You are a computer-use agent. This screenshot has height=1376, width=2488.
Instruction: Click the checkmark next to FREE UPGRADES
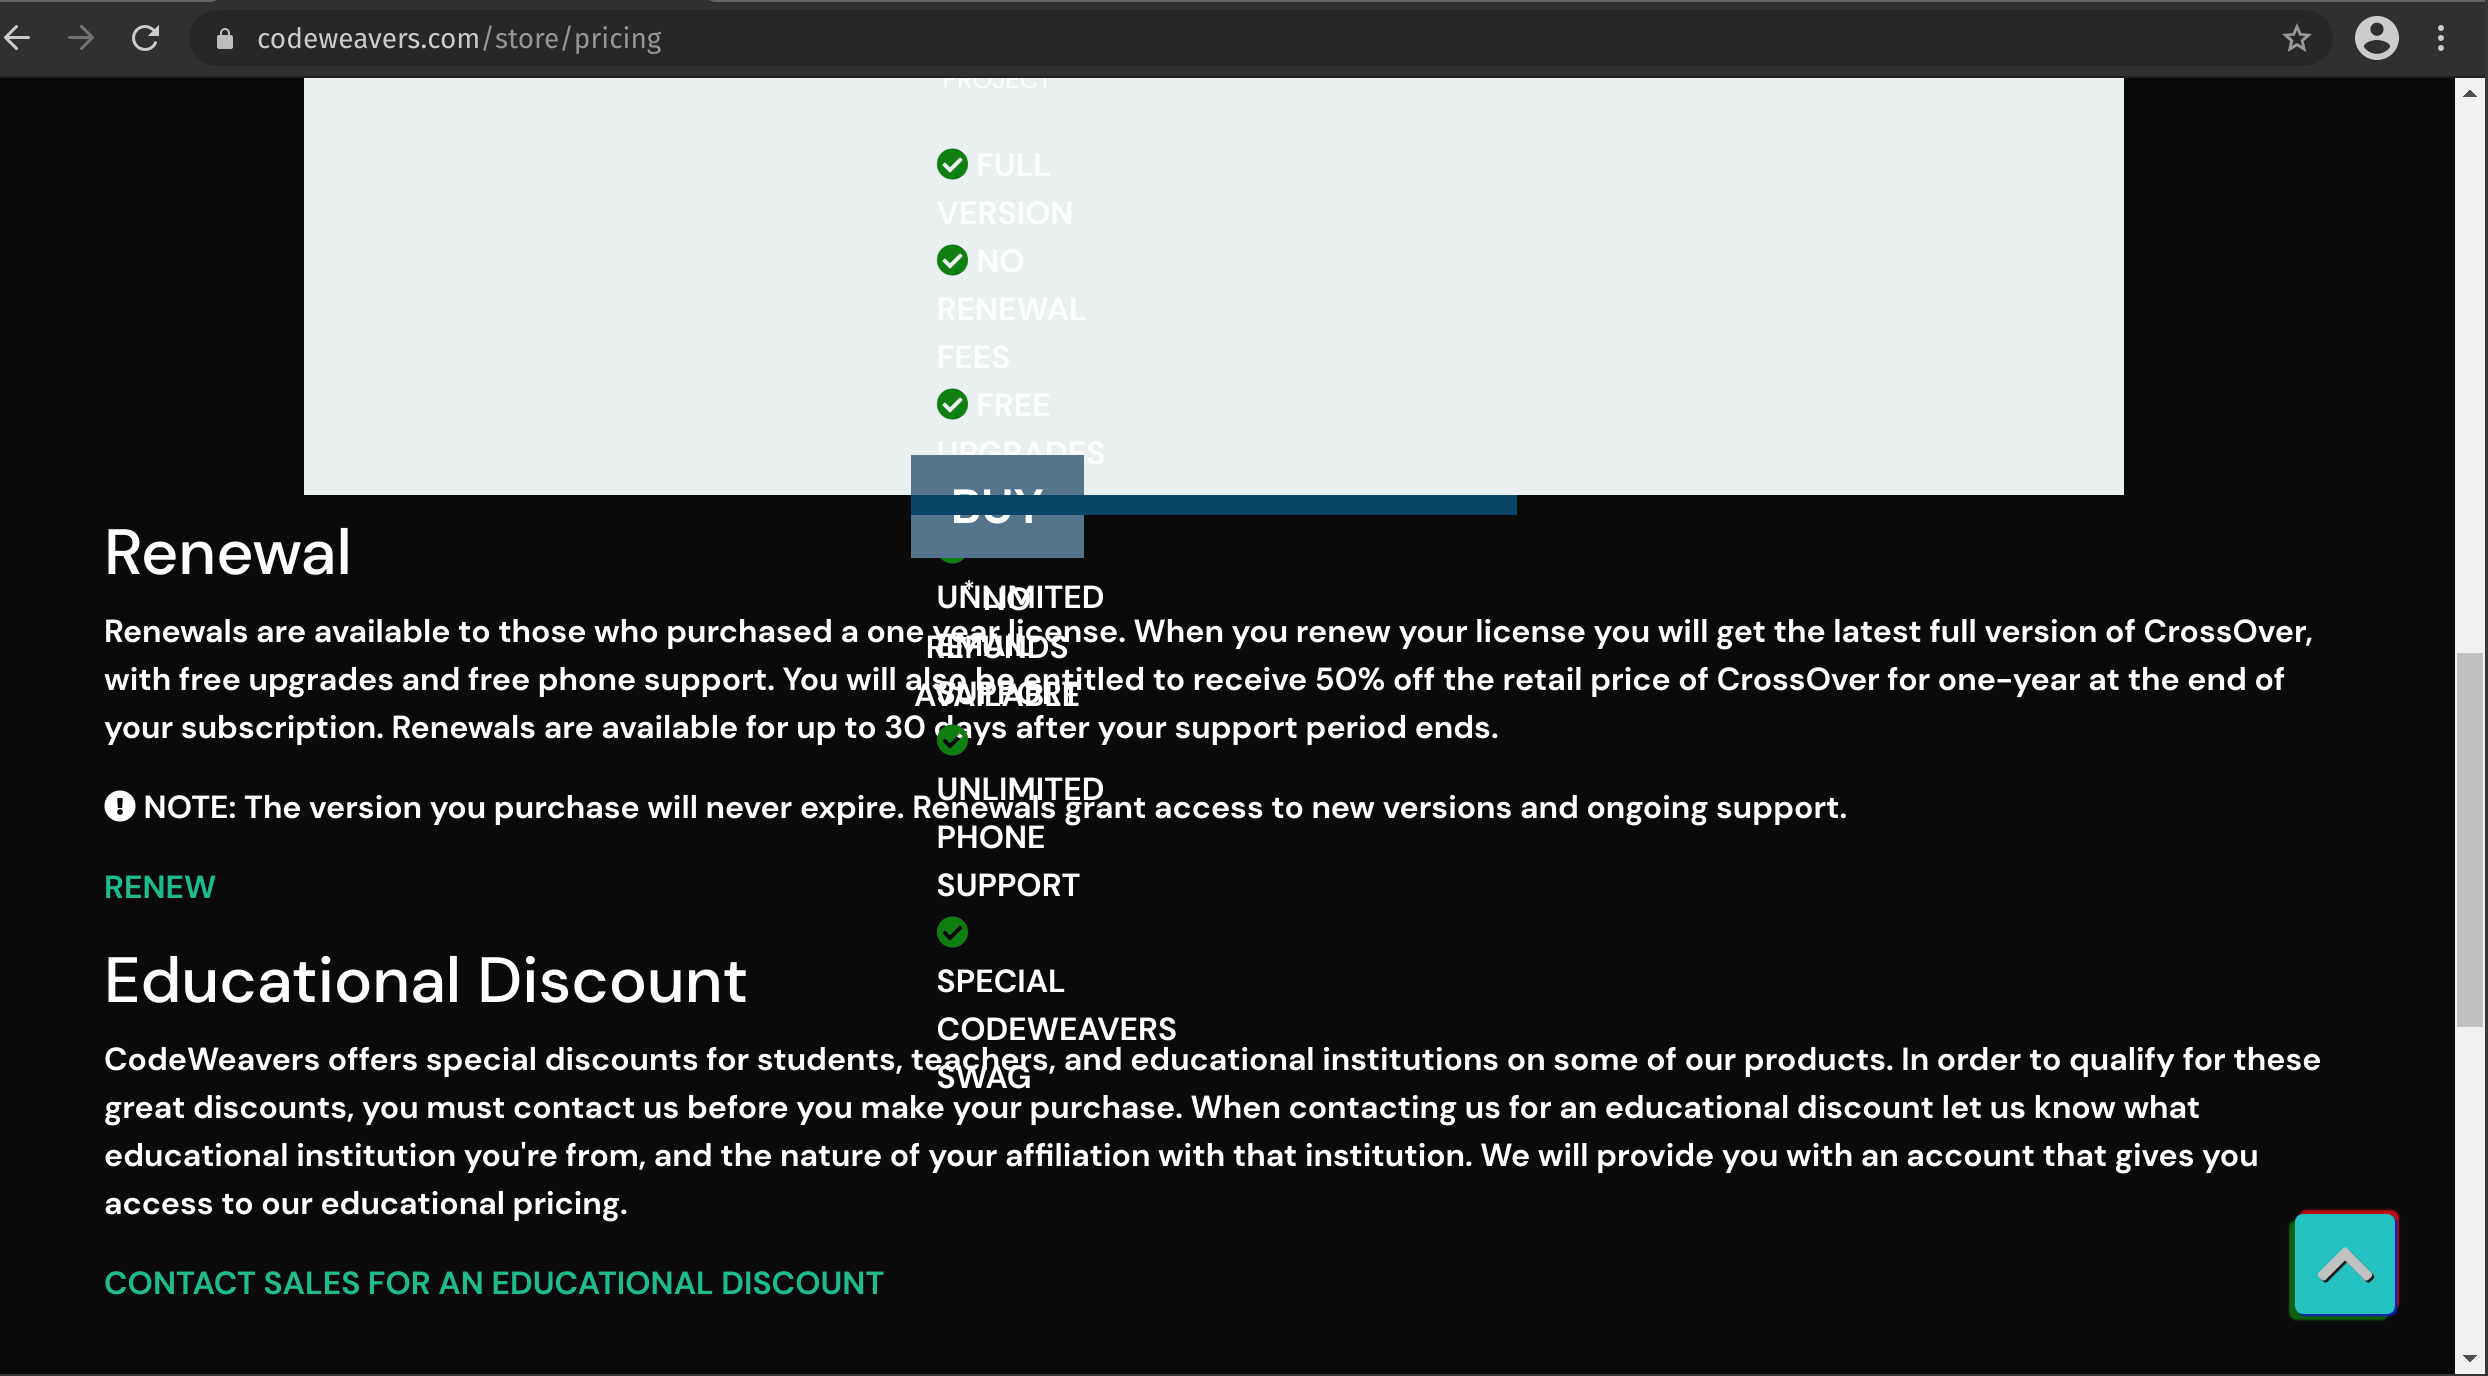(952, 404)
